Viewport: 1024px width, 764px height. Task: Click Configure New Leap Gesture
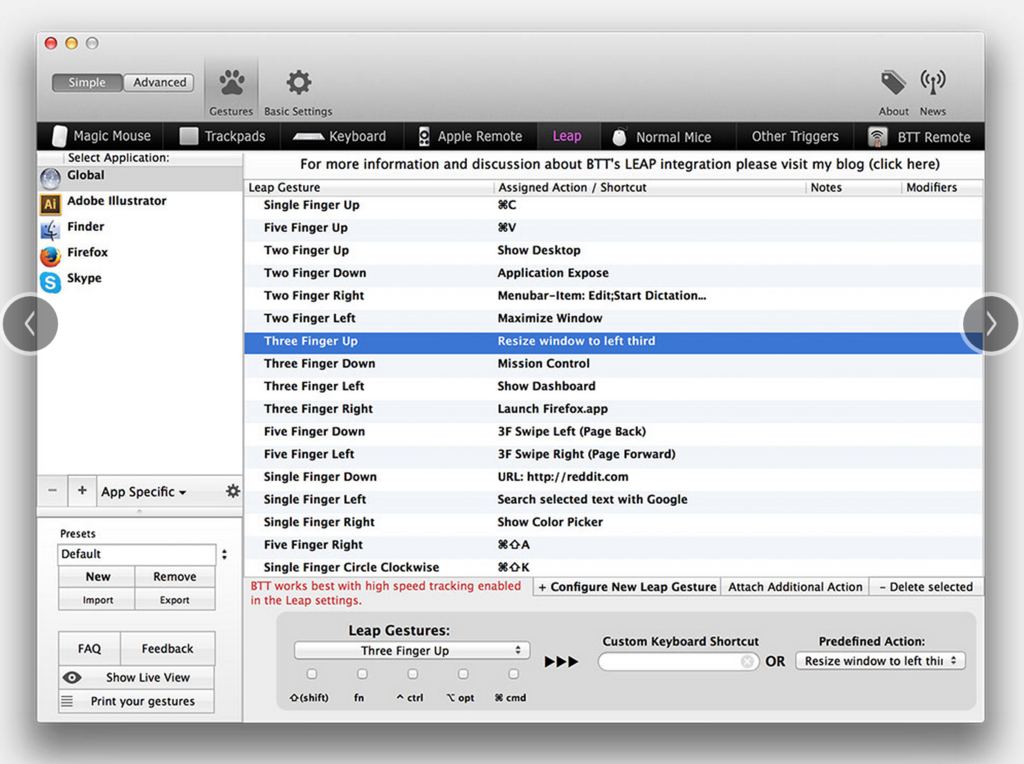coord(627,586)
